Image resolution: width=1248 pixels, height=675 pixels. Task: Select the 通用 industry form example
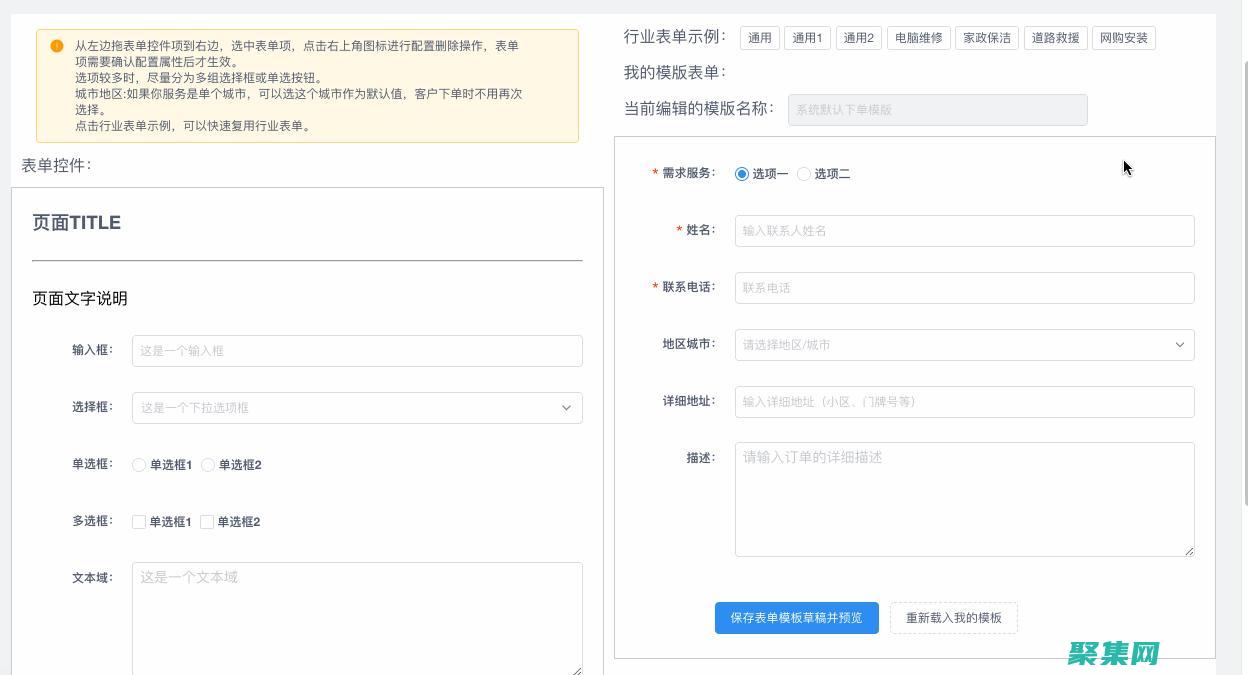coord(759,37)
